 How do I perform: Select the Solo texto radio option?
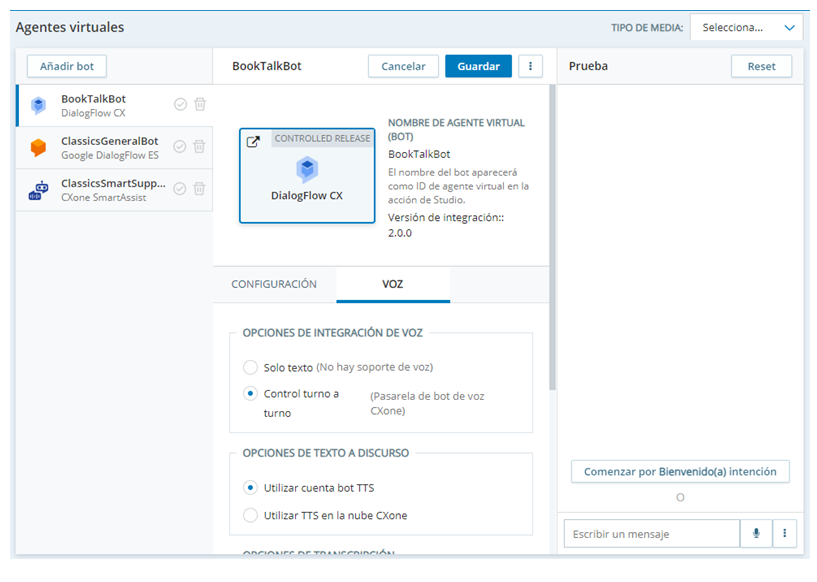251,367
